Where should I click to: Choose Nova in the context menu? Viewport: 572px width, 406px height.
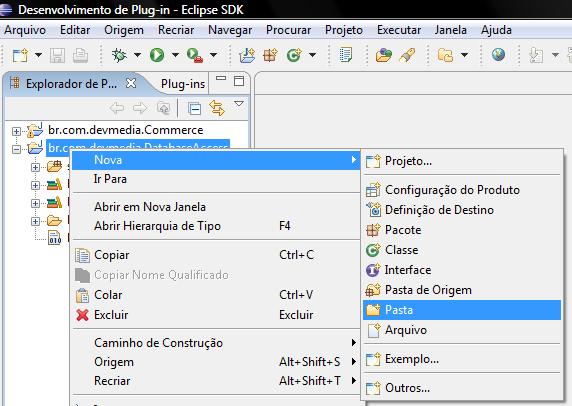(x=216, y=160)
